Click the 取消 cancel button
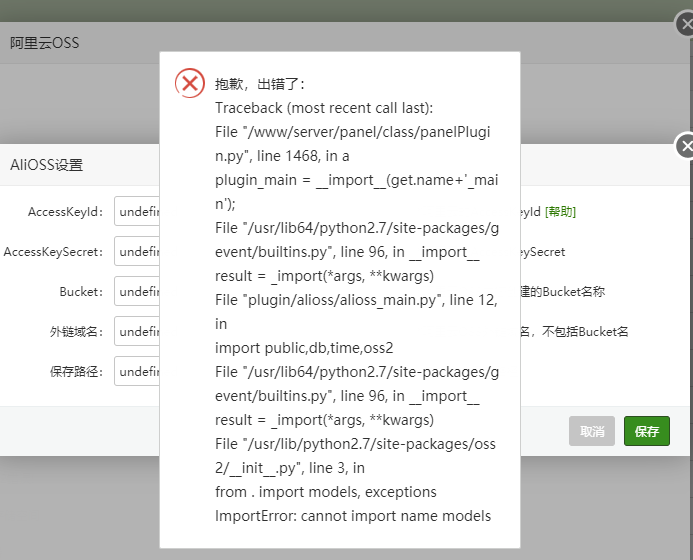 pyautogui.click(x=592, y=431)
